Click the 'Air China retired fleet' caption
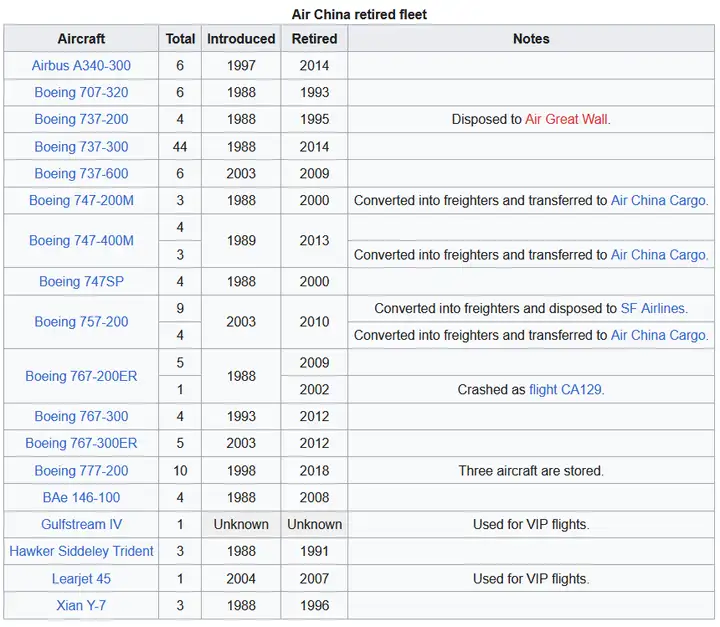Screen dimensions: 720x627 tap(359, 14)
